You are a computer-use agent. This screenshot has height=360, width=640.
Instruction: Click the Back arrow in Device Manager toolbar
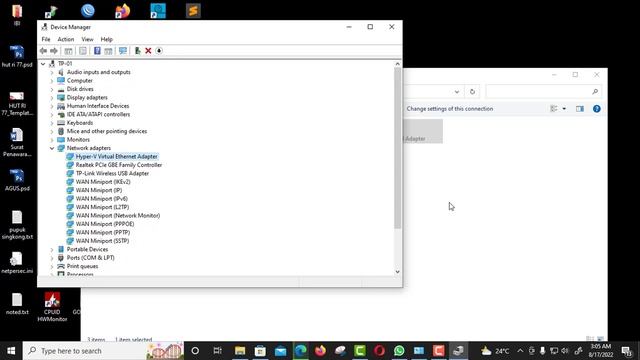[43, 51]
